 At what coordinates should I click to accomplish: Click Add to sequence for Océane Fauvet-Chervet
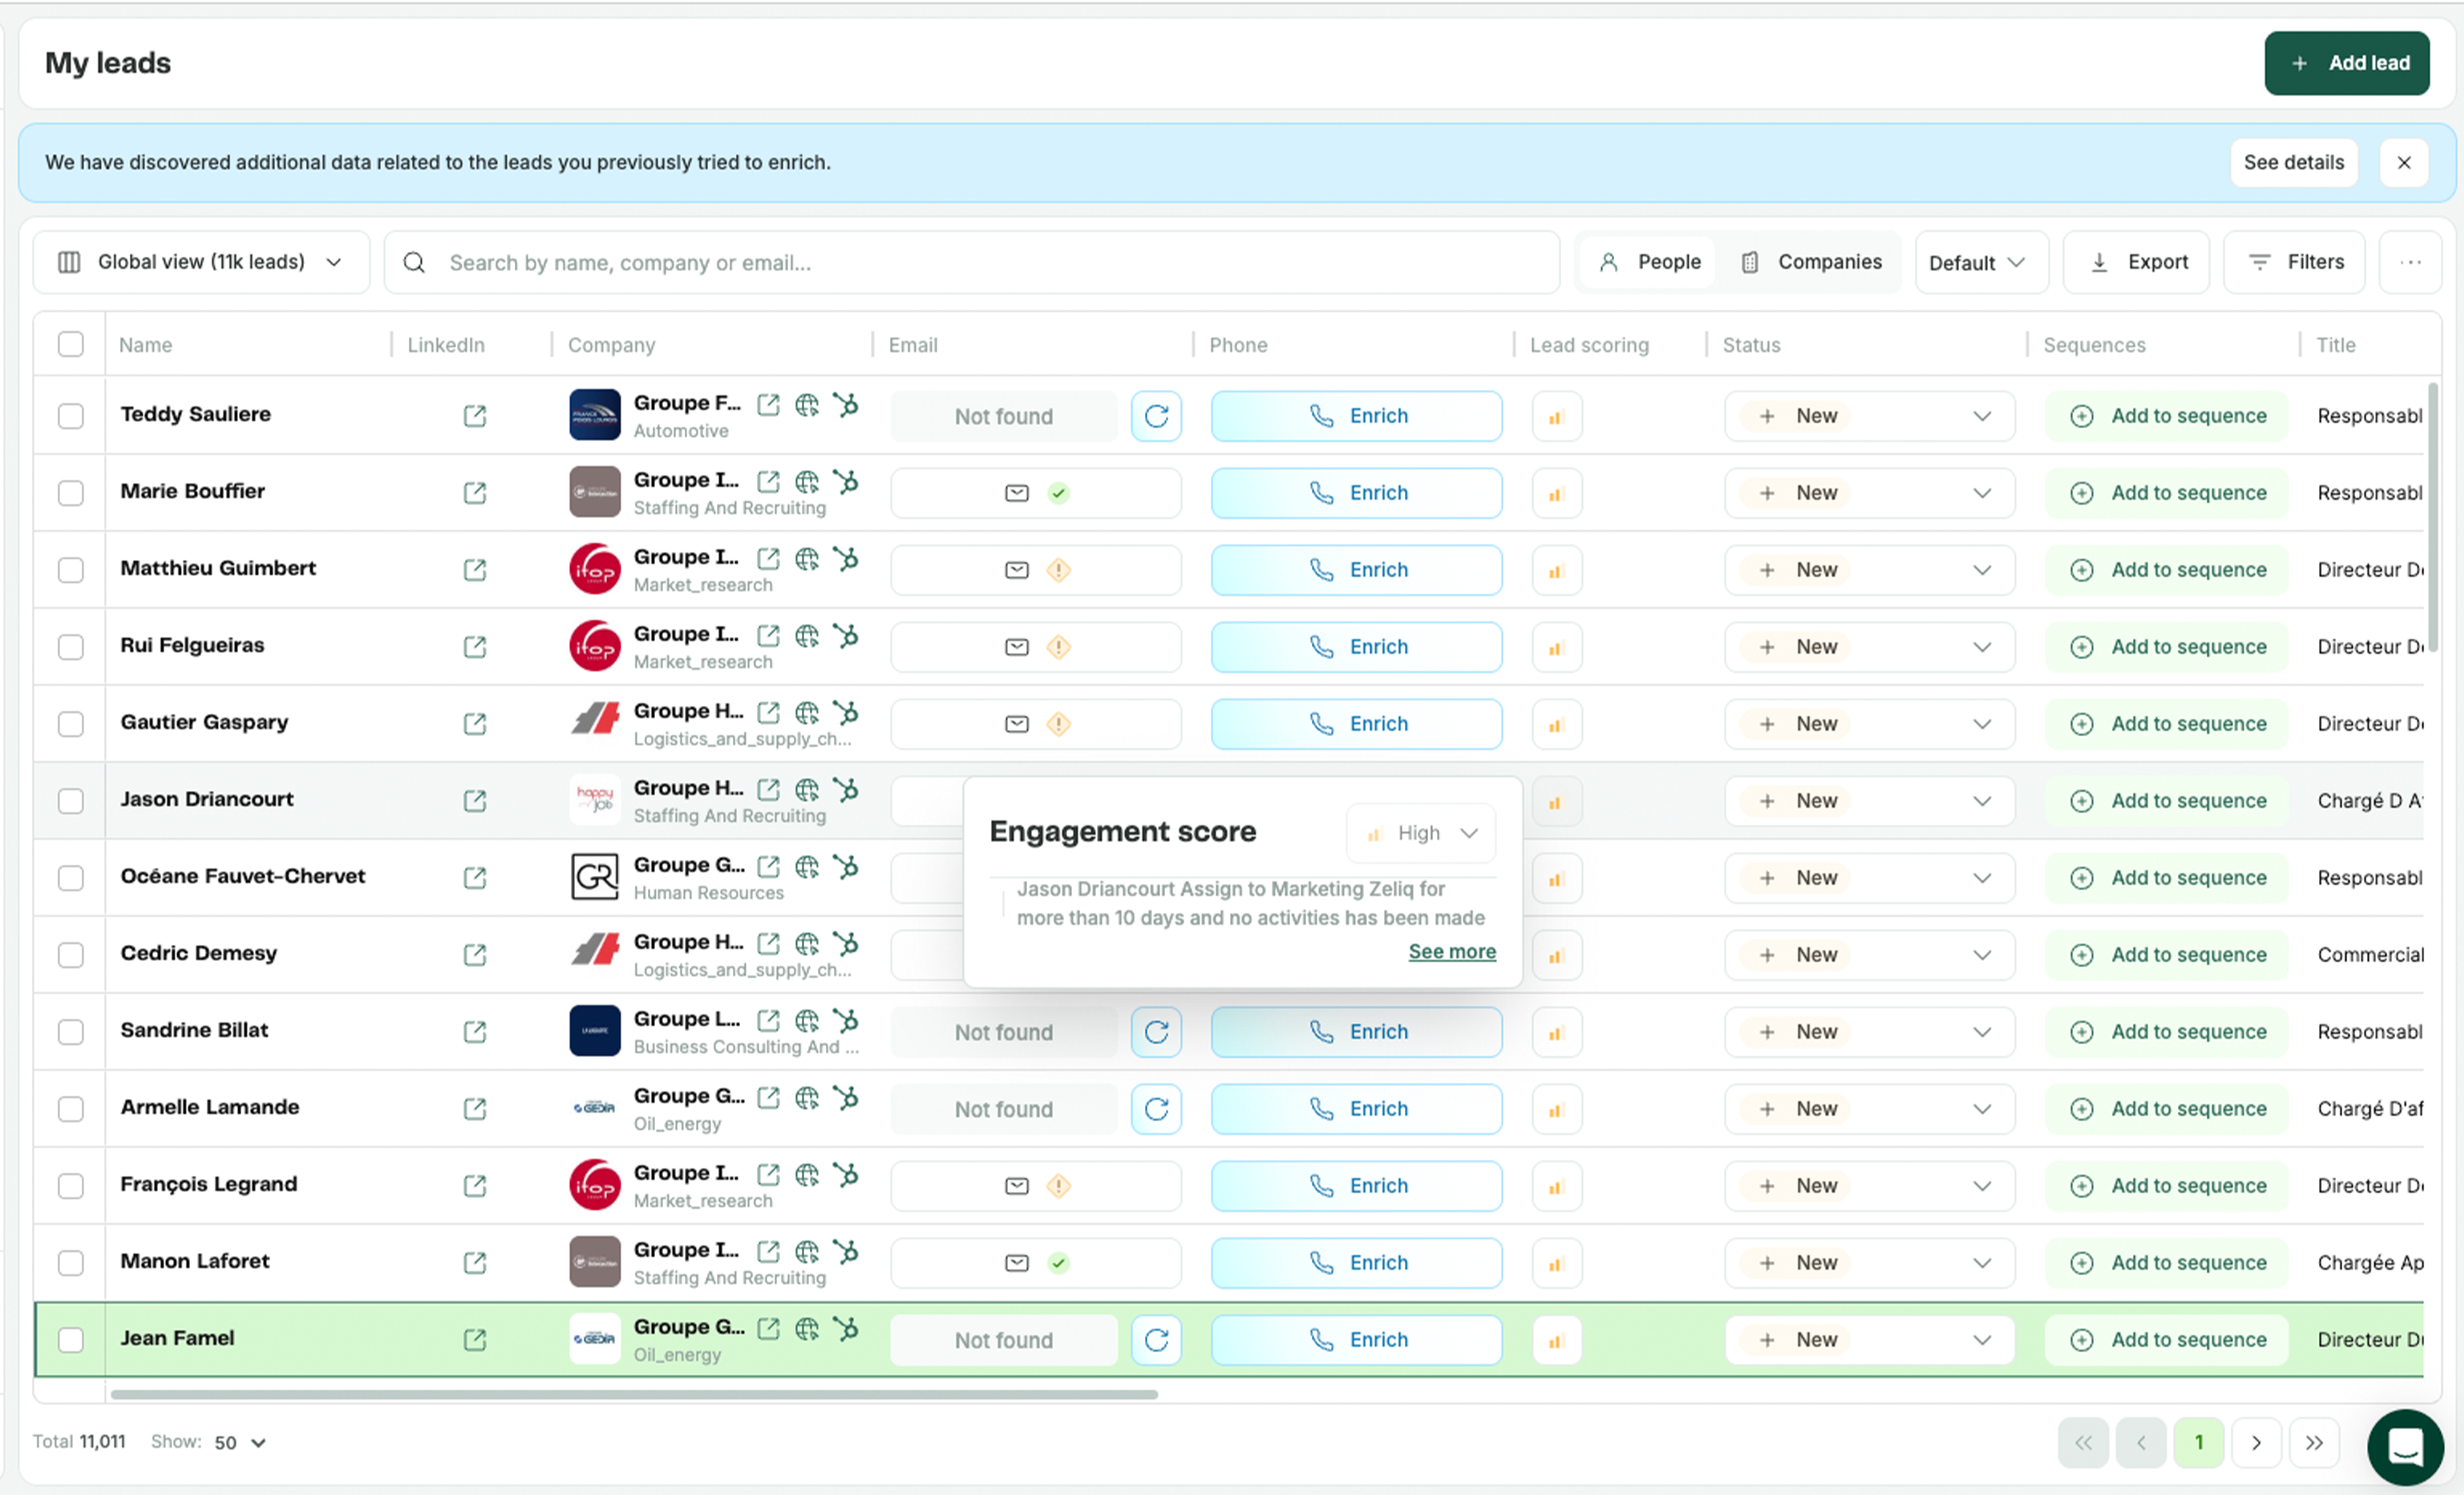(x=2167, y=878)
